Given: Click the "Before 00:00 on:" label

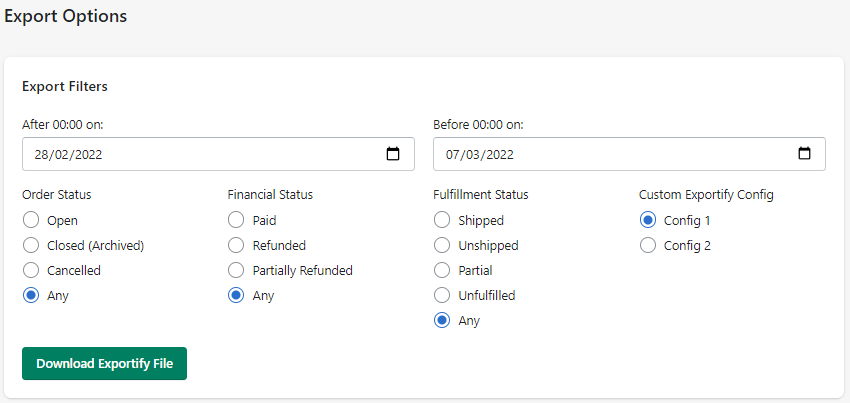Looking at the screenshot, I should point(479,125).
